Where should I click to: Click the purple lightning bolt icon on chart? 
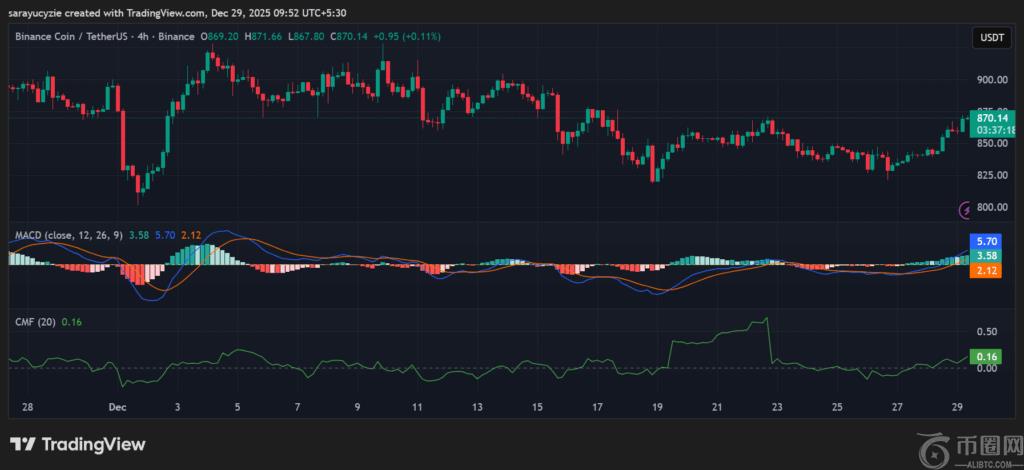click(965, 210)
